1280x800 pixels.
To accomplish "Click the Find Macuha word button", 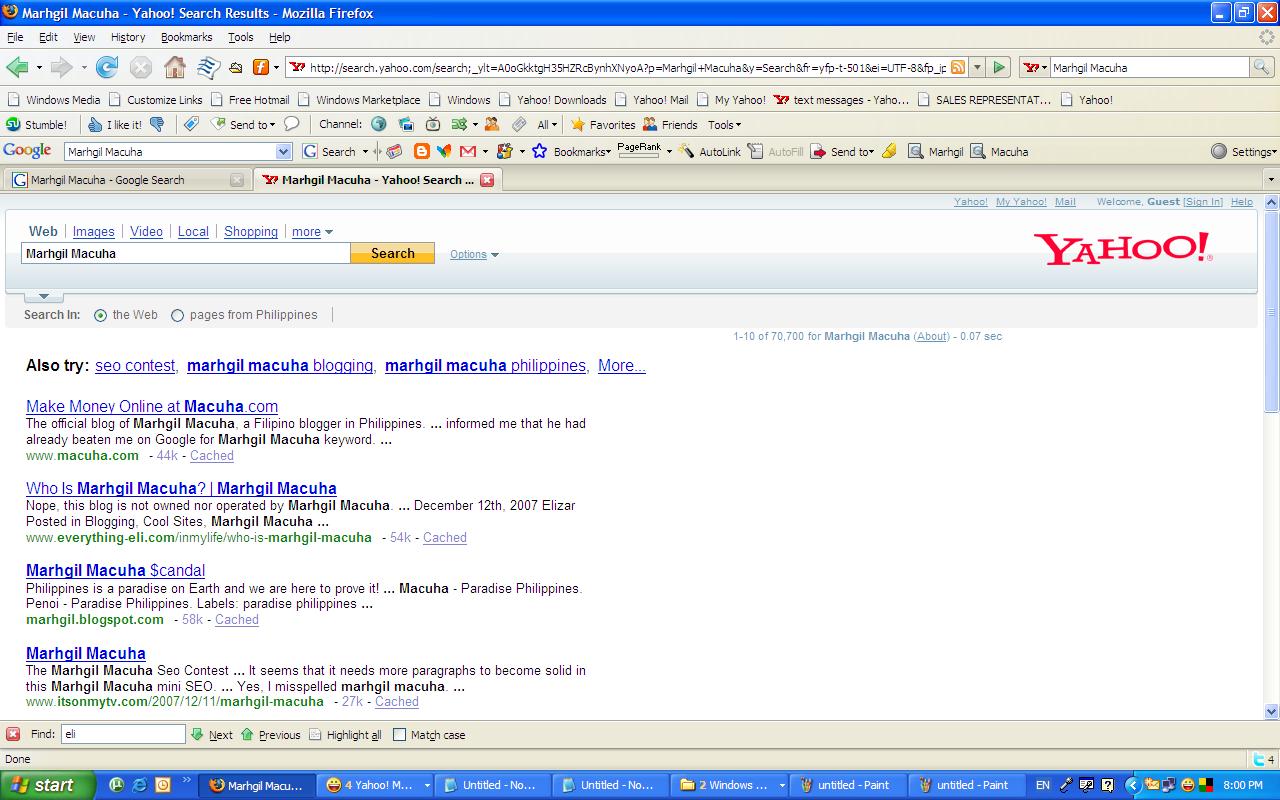I will (999, 152).
